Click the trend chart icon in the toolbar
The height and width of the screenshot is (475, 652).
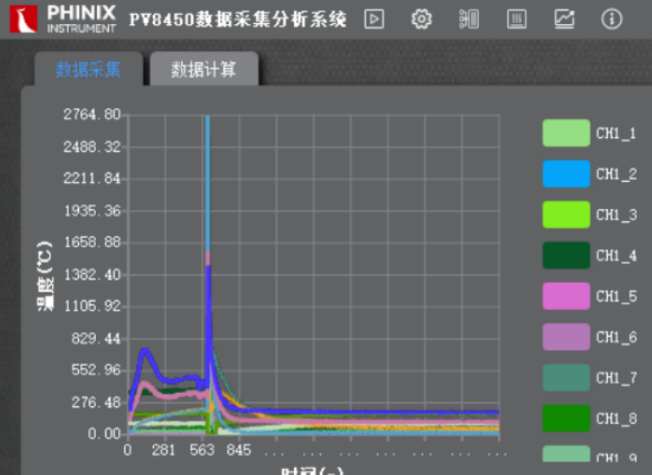pyautogui.click(x=564, y=19)
